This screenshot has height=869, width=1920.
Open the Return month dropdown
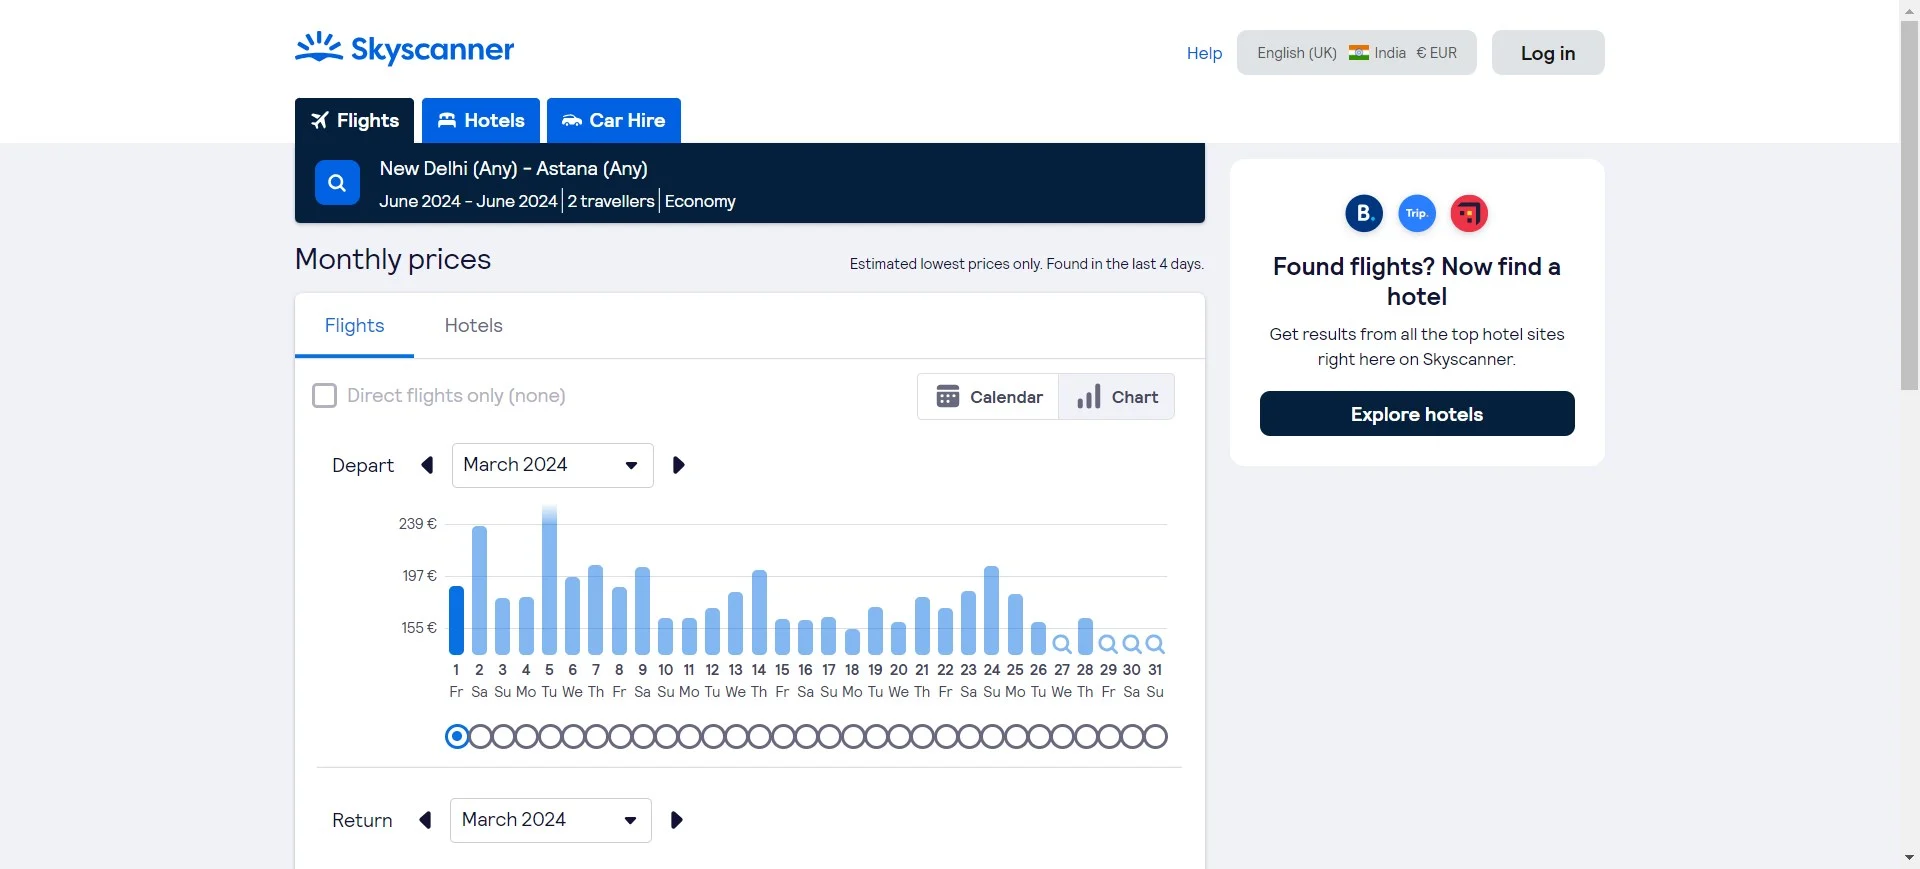(x=550, y=820)
